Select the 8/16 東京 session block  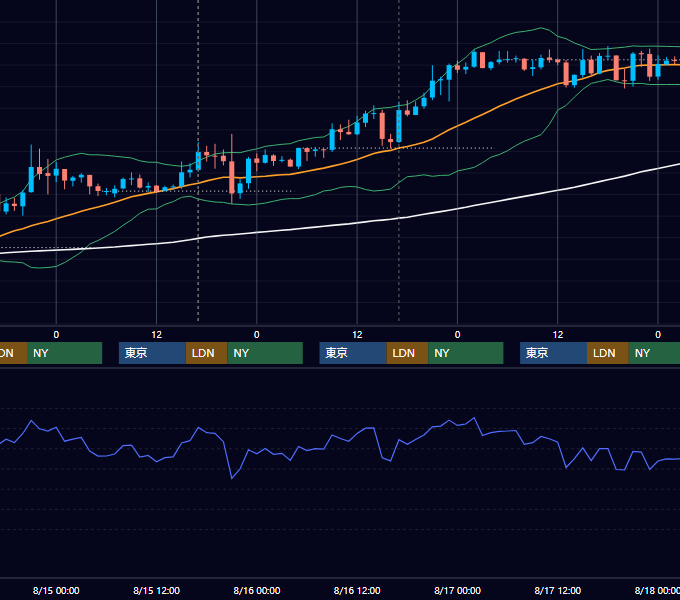tap(353, 353)
